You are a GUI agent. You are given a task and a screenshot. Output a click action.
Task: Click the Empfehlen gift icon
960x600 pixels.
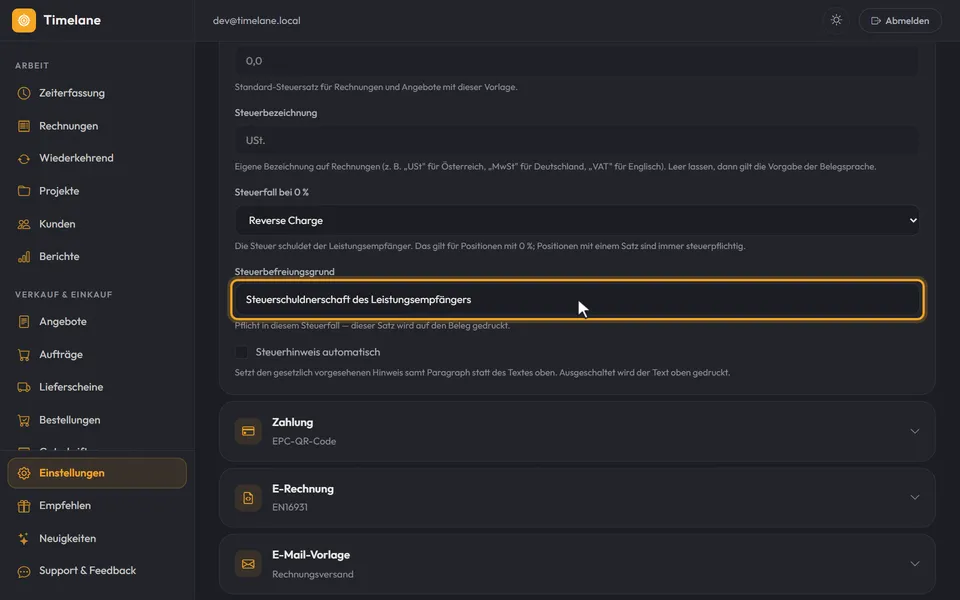[24, 506]
